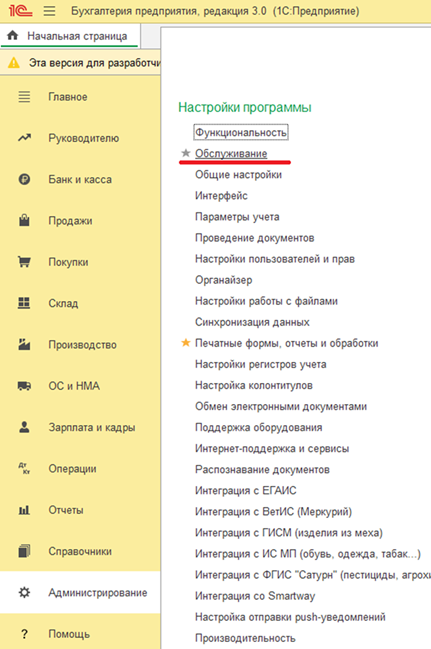Open Интеграция с ФГИС "Сатурн" link
This screenshot has height=649, width=431.
(313, 575)
